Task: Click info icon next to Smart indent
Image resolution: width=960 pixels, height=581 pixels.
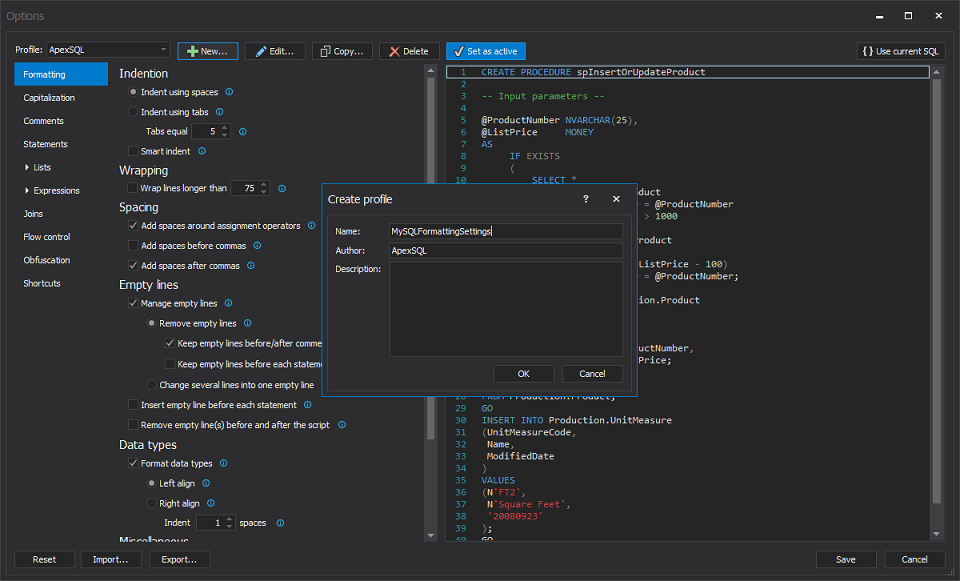Action: point(202,151)
